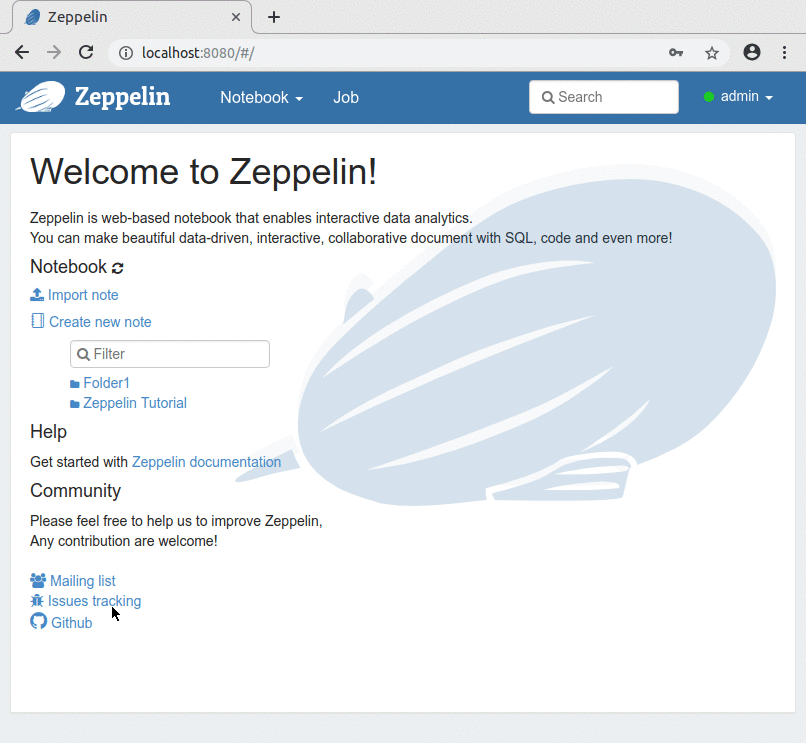Open the Zeppelin documentation link
This screenshot has height=743, width=806.
(206, 462)
